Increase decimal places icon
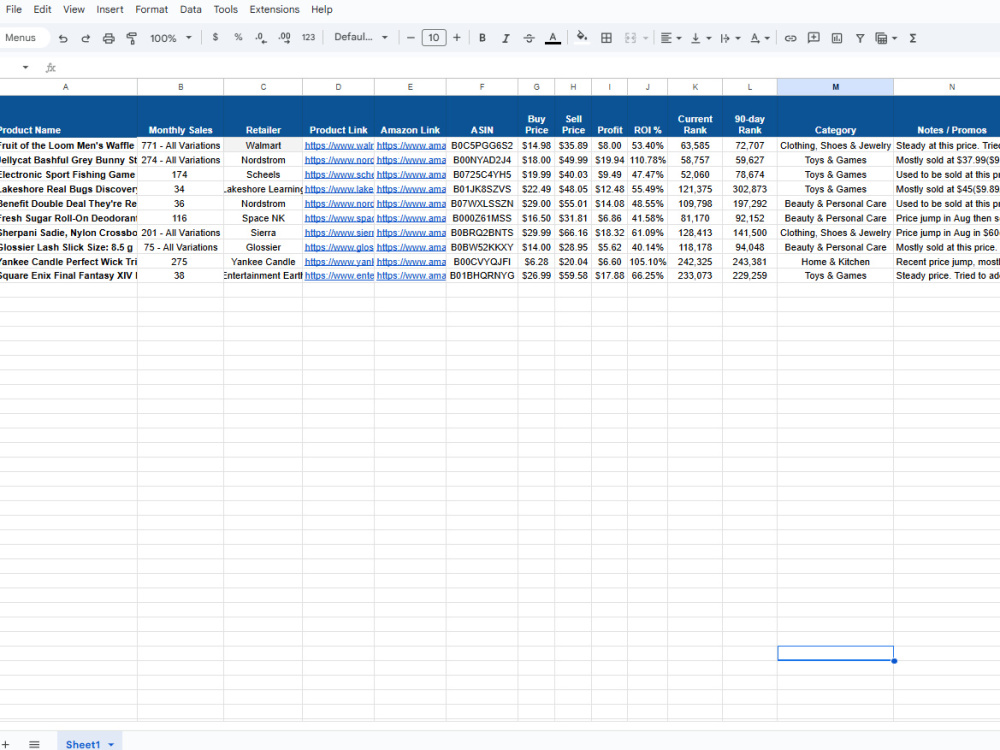The width and height of the screenshot is (1000, 750). [284, 38]
